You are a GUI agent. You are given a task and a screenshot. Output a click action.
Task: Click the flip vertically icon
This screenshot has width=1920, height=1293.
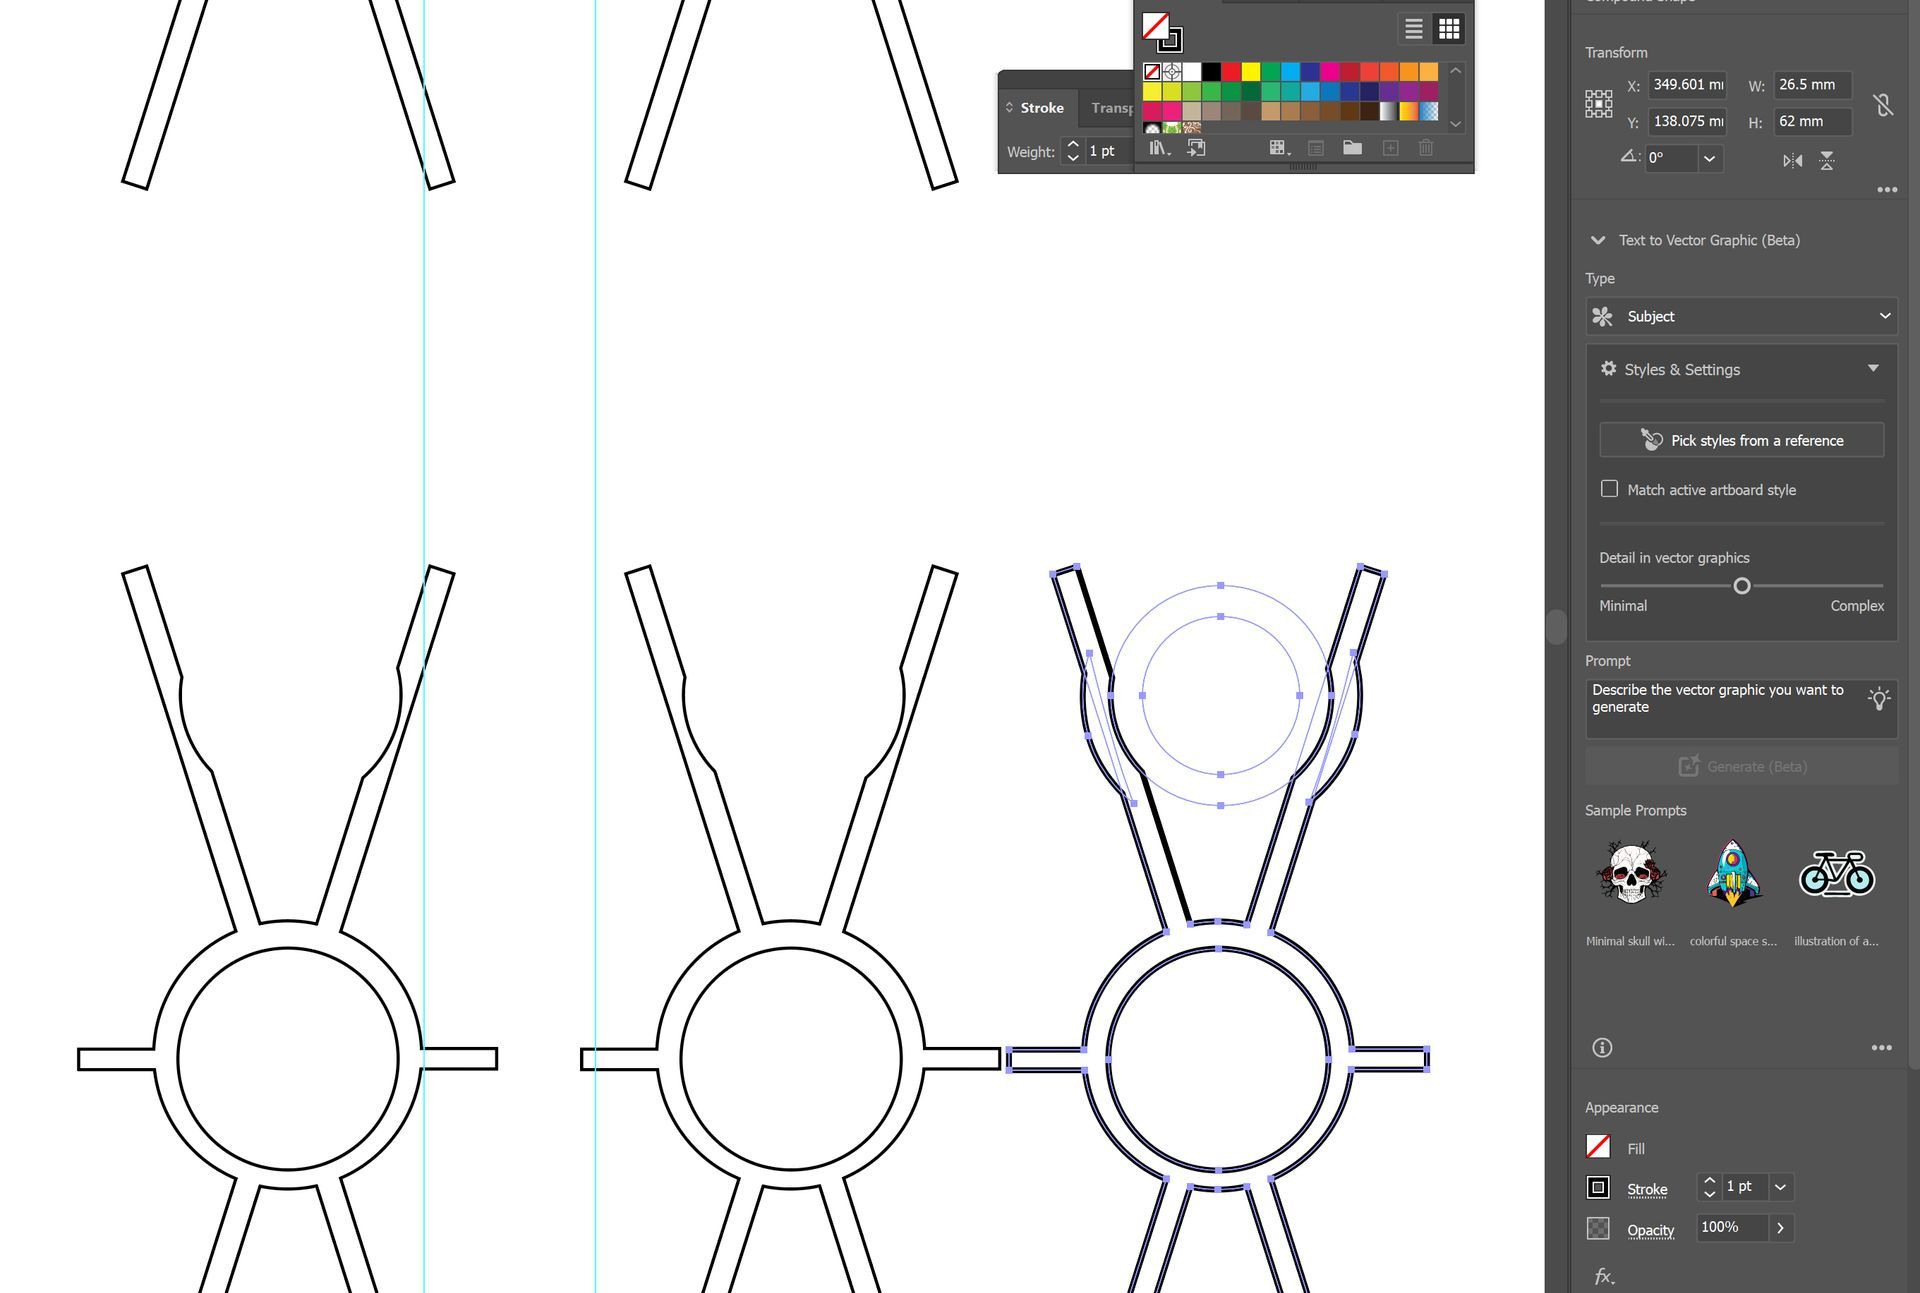pos(1827,161)
